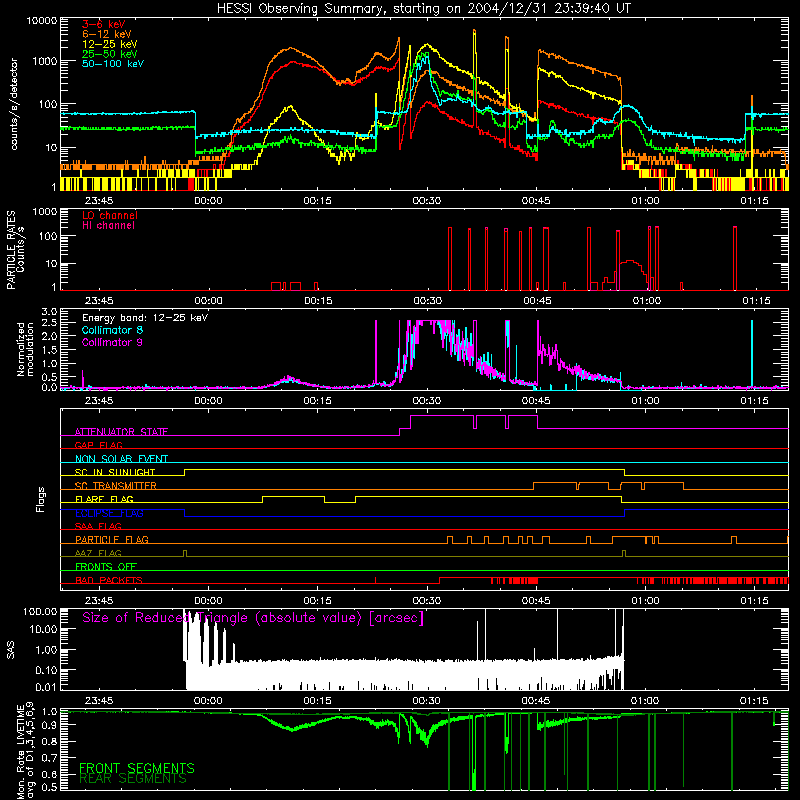
Task: Click the 10000 tick on the count-rate axis
Action: [x=42, y=21]
